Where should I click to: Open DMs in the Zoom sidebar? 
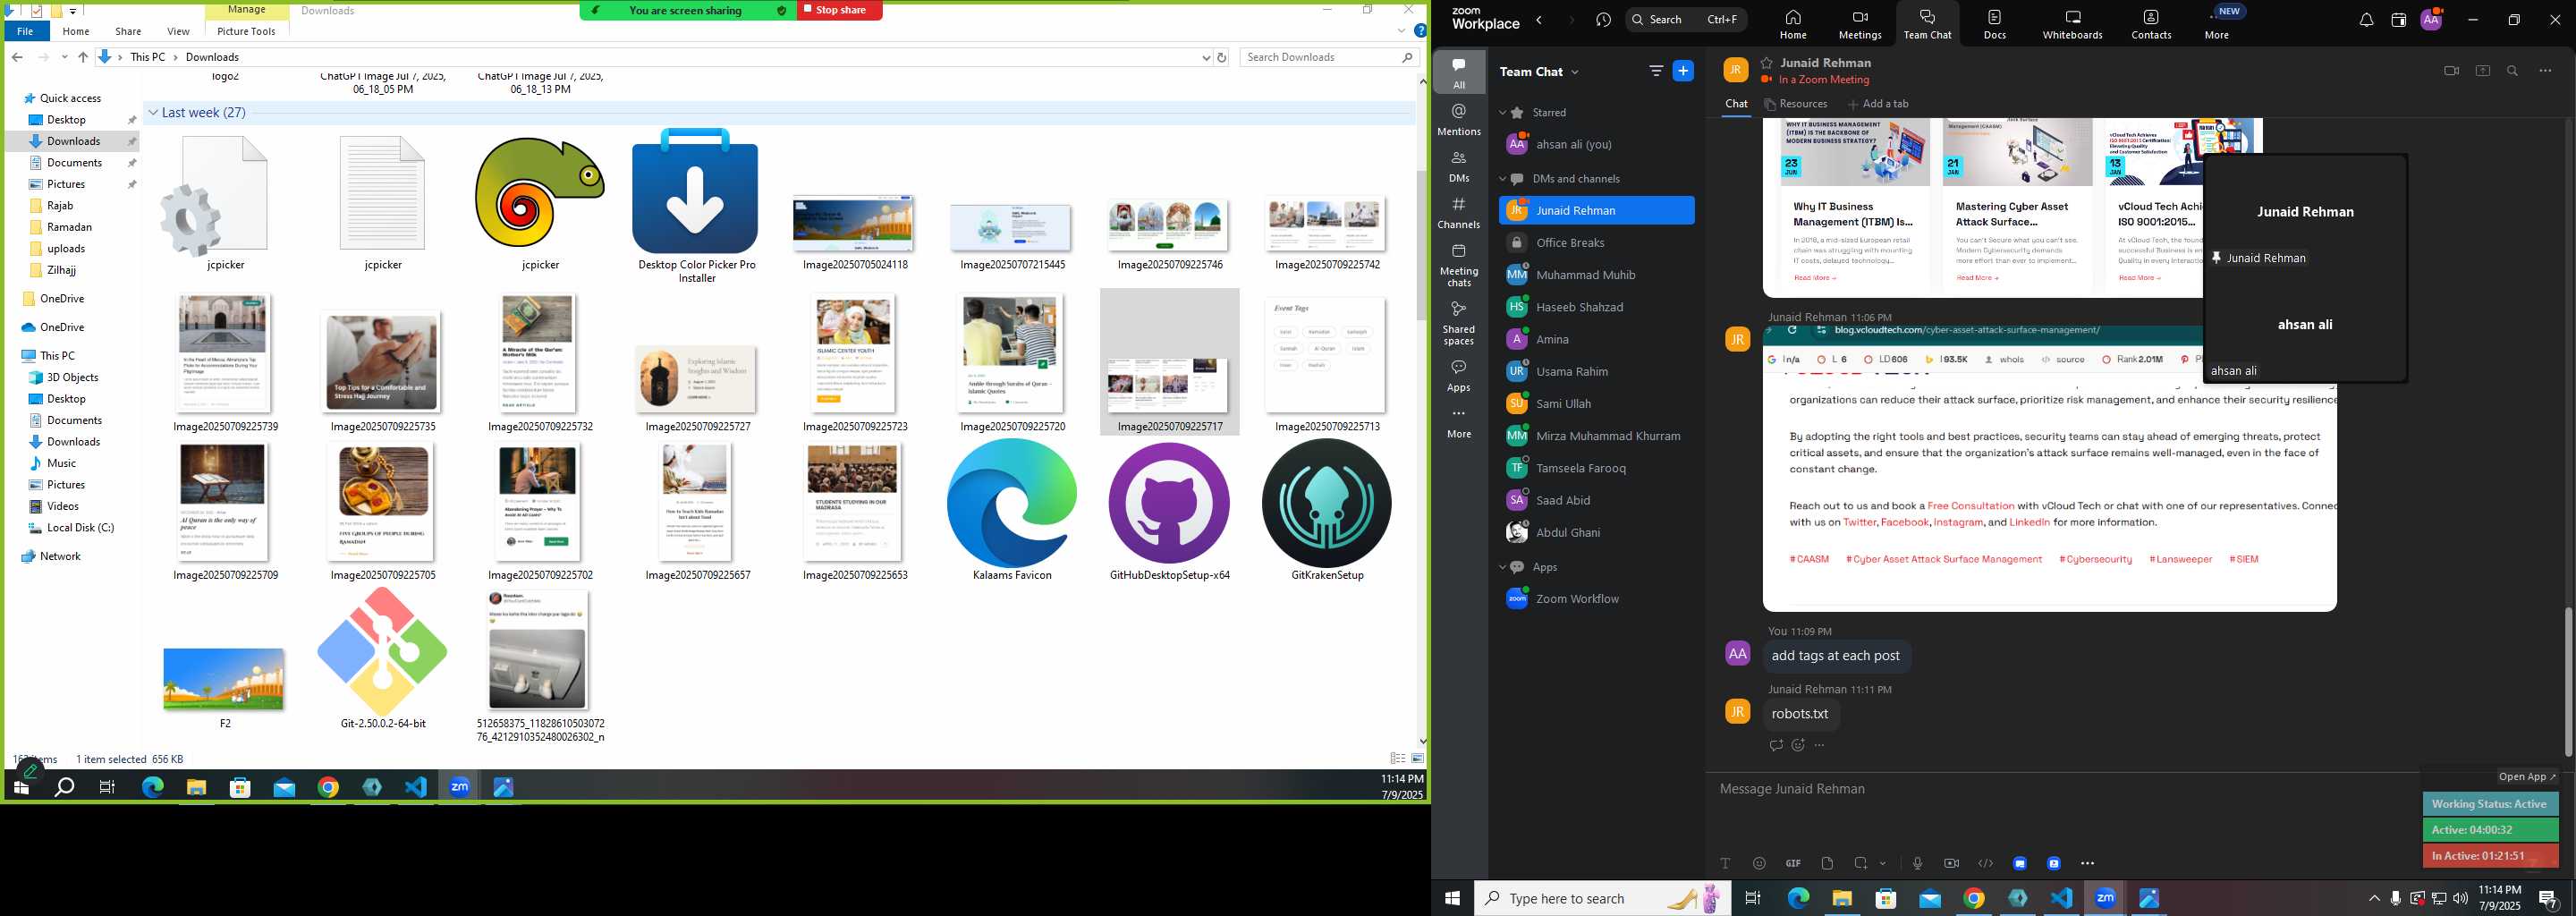pos(1459,166)
